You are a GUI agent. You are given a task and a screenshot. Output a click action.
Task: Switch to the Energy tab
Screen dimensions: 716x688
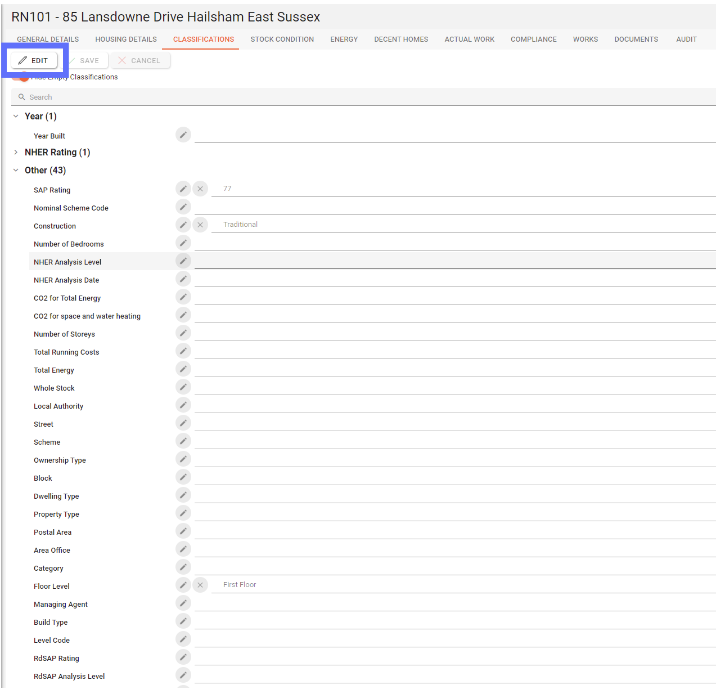pyautogui.click(x=344, y=40)
